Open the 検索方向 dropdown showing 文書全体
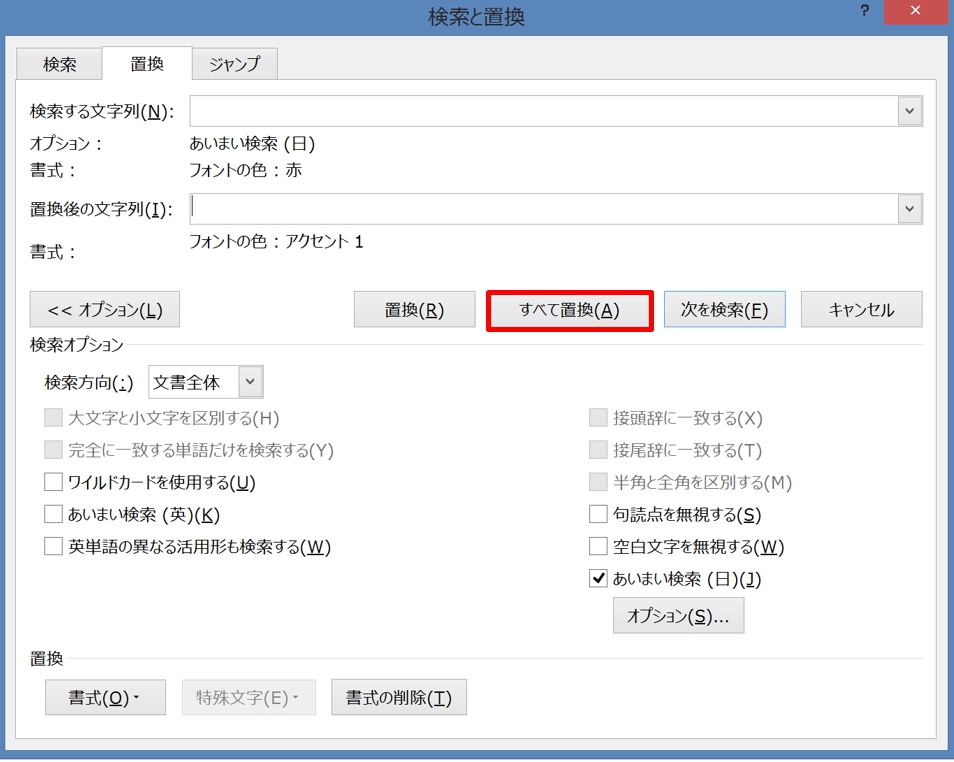 click(206, 382)
